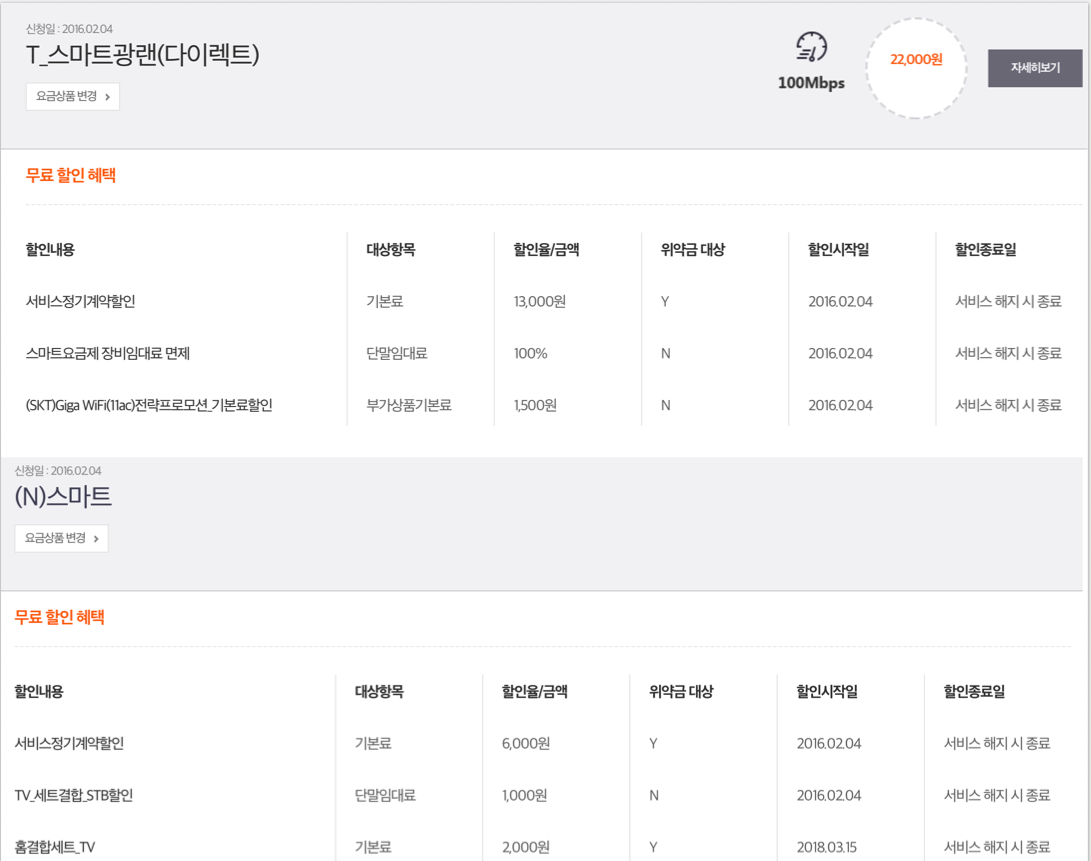Click the 6,000원 discount amount
This screenshot has height=861, width=1091.
click(x=526, y=743)
